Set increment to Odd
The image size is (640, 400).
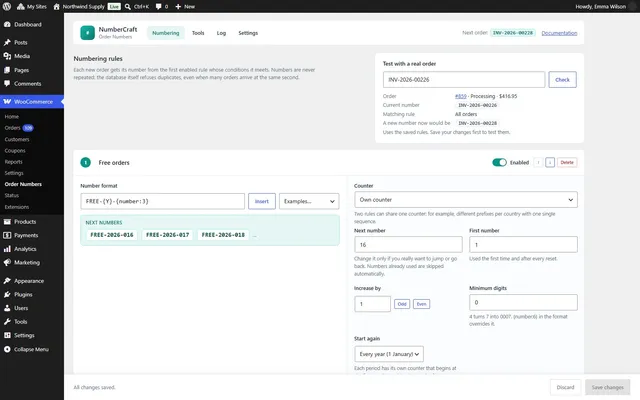click(x=402, y=304)
